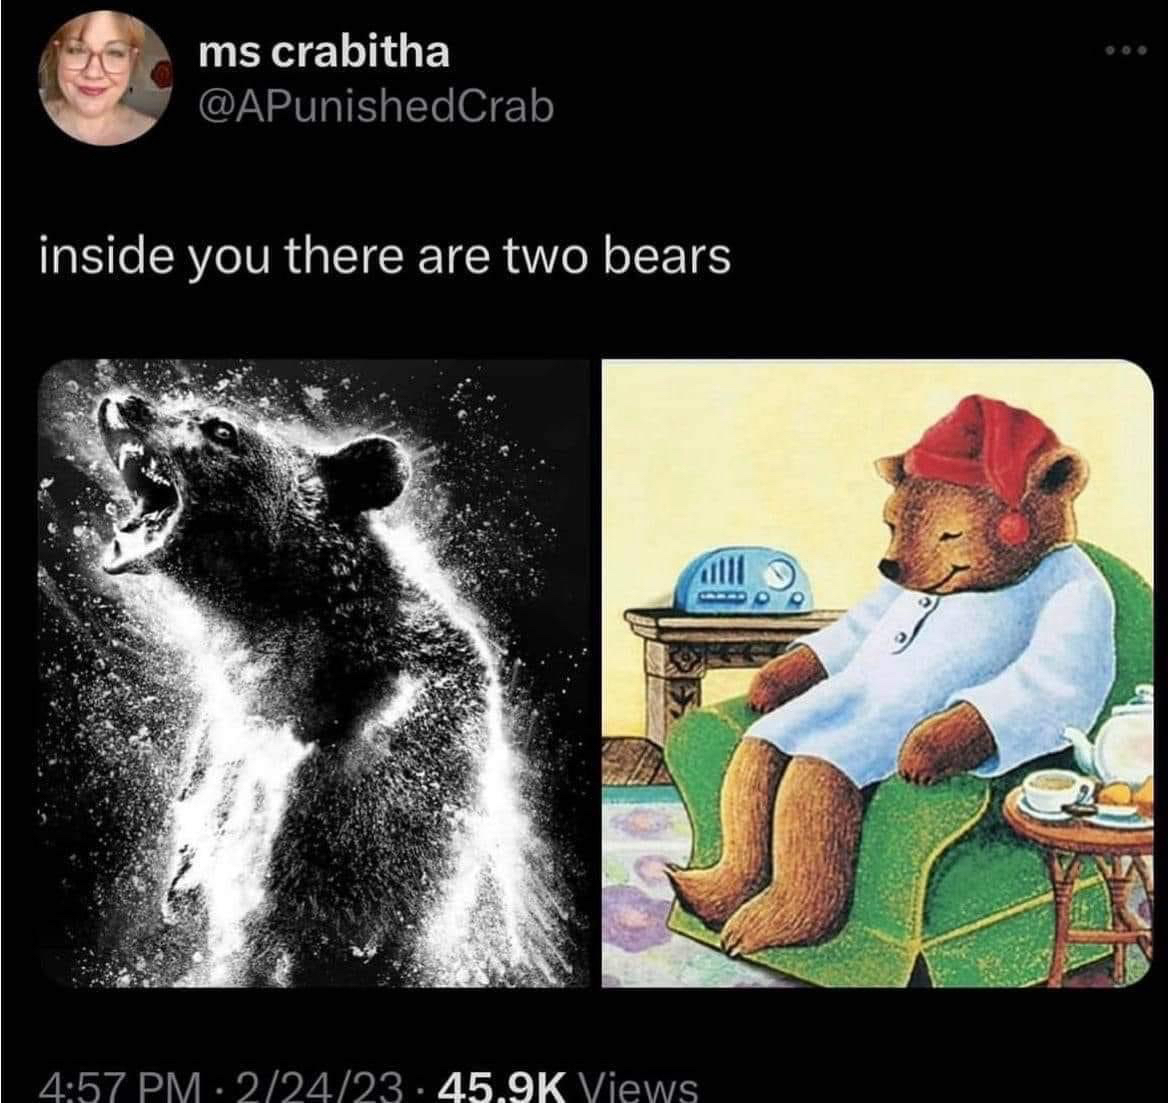Click the 45.9K Views counter
This screenshot has height=1103, width=1169.
tap(569, 1086)
